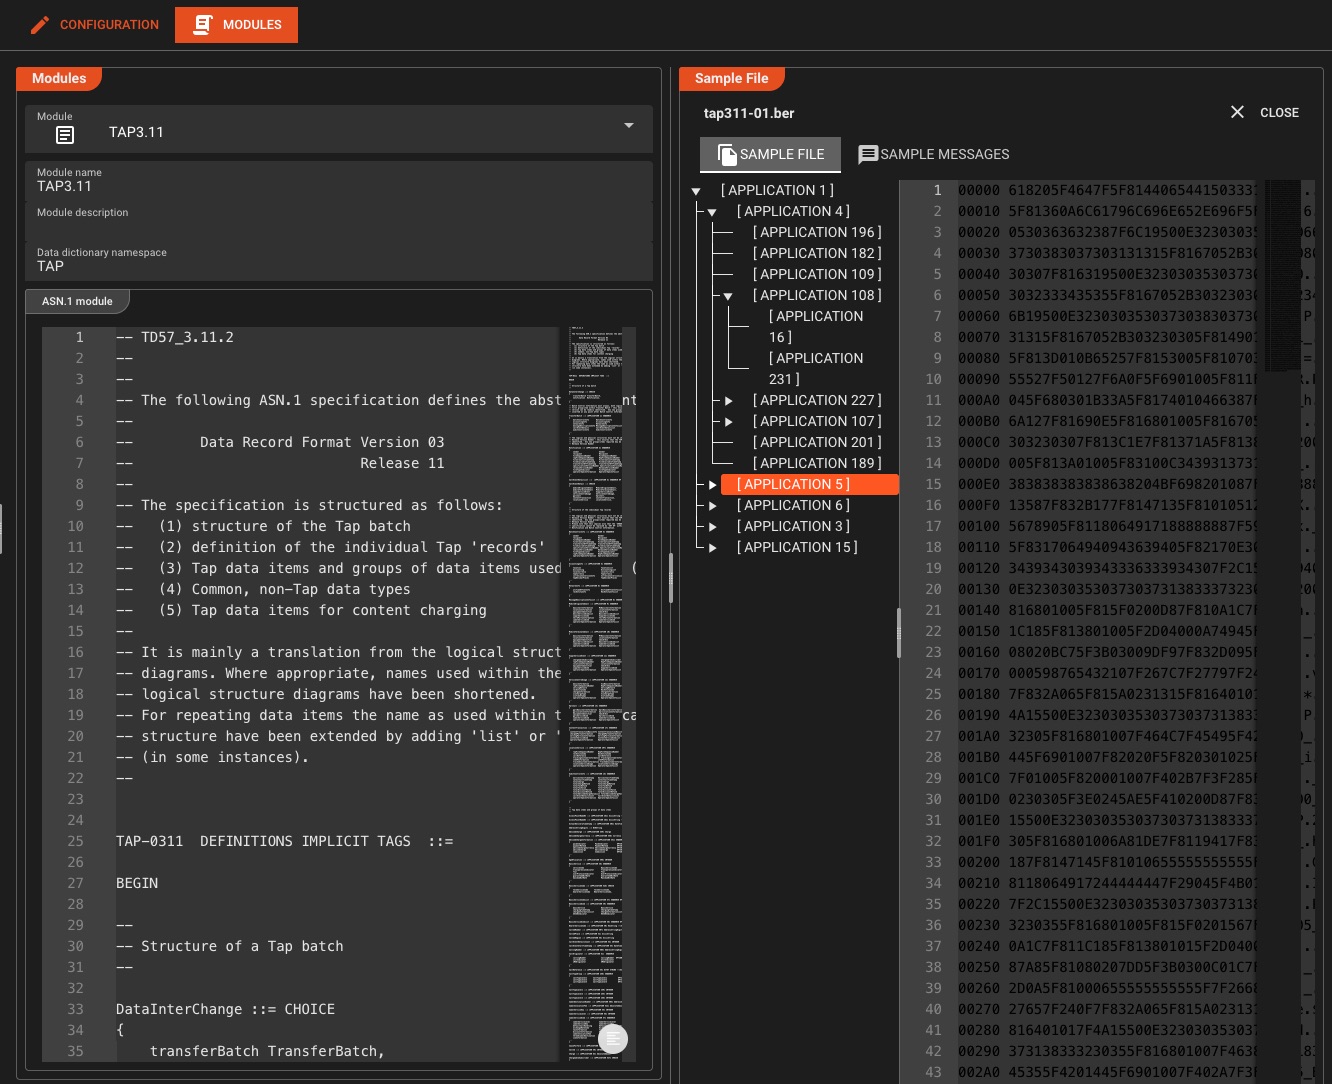Screen dimensions: 1332x1084
Task: Switch to the CONFIGURATION tab
Action: click(109, 24)
